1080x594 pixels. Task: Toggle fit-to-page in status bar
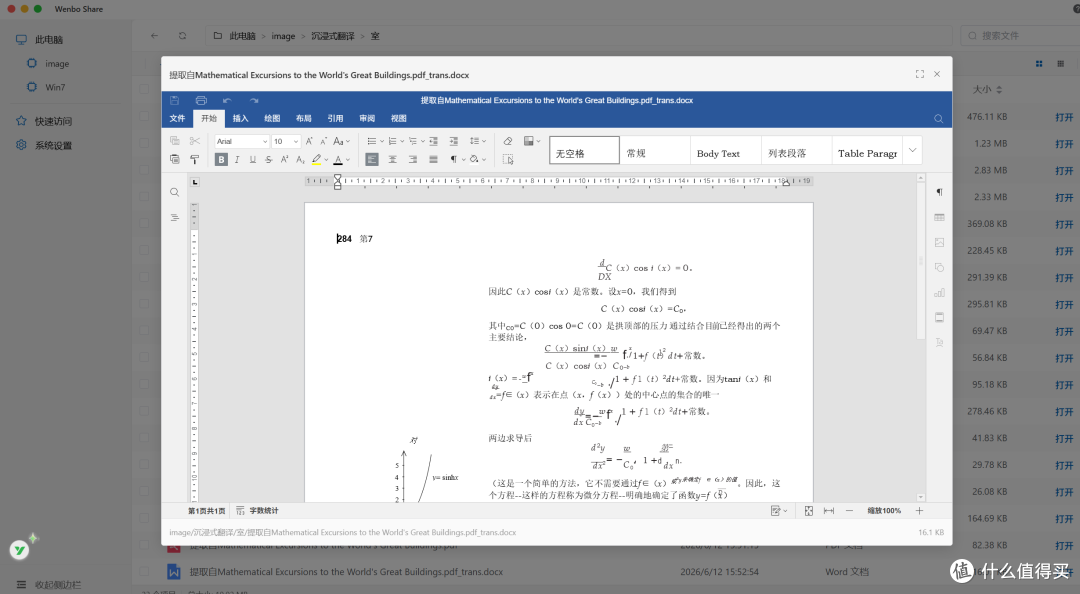click(809, 511)
